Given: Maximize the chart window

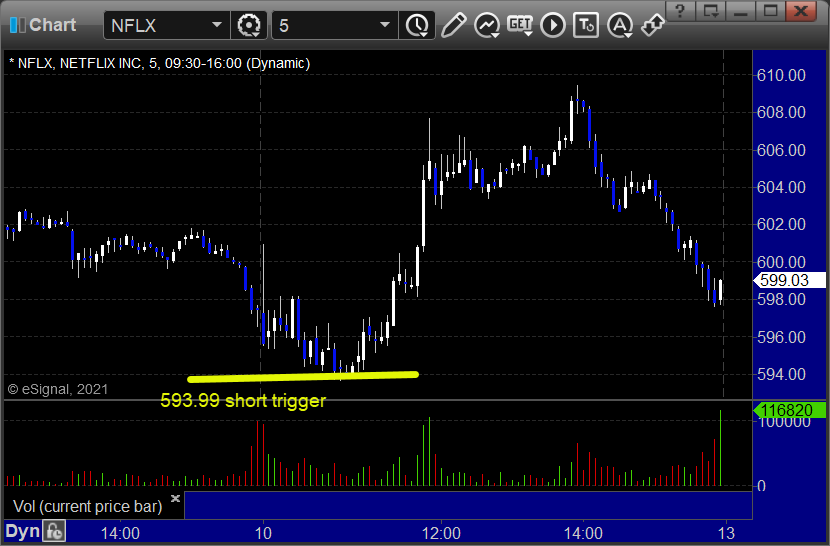Looking at the screenshot, I should click(771, 10).
